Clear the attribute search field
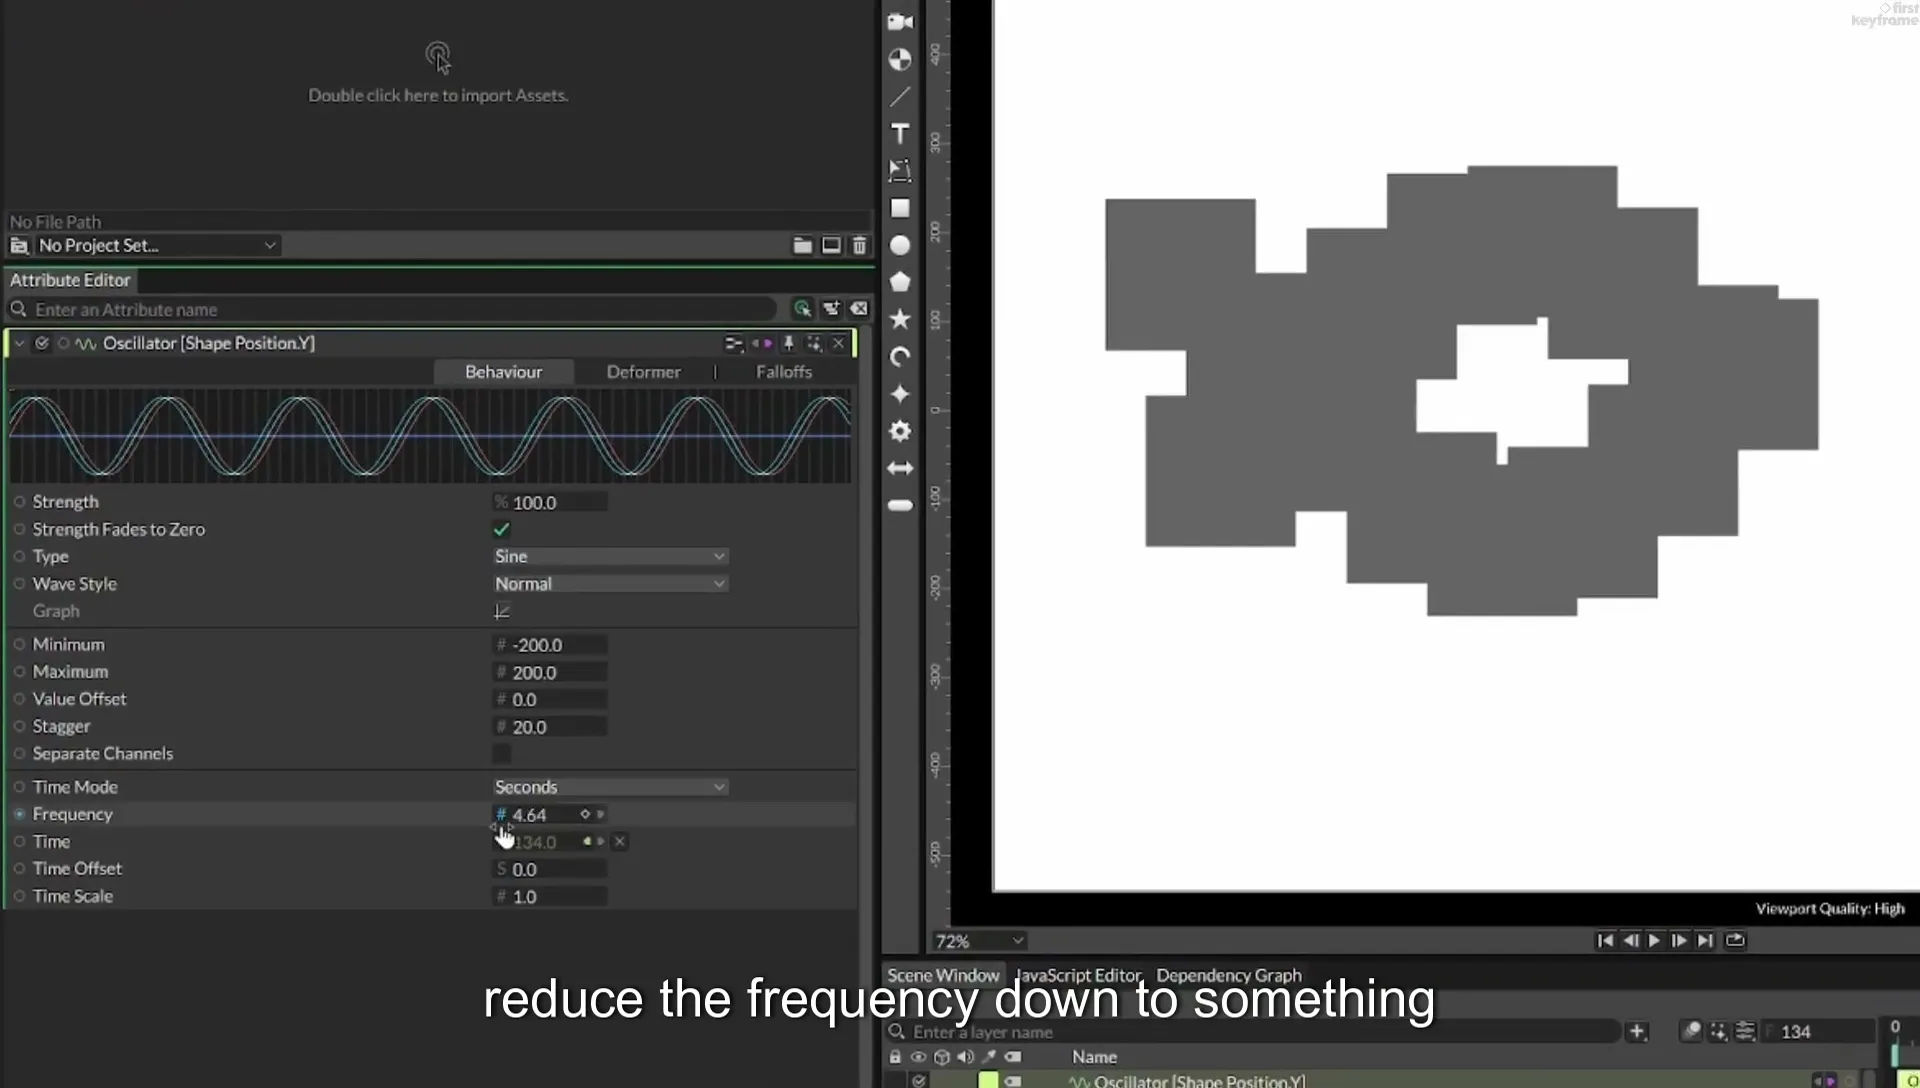The height and width of the screenshot is (1088, 1920). [859, 309]
